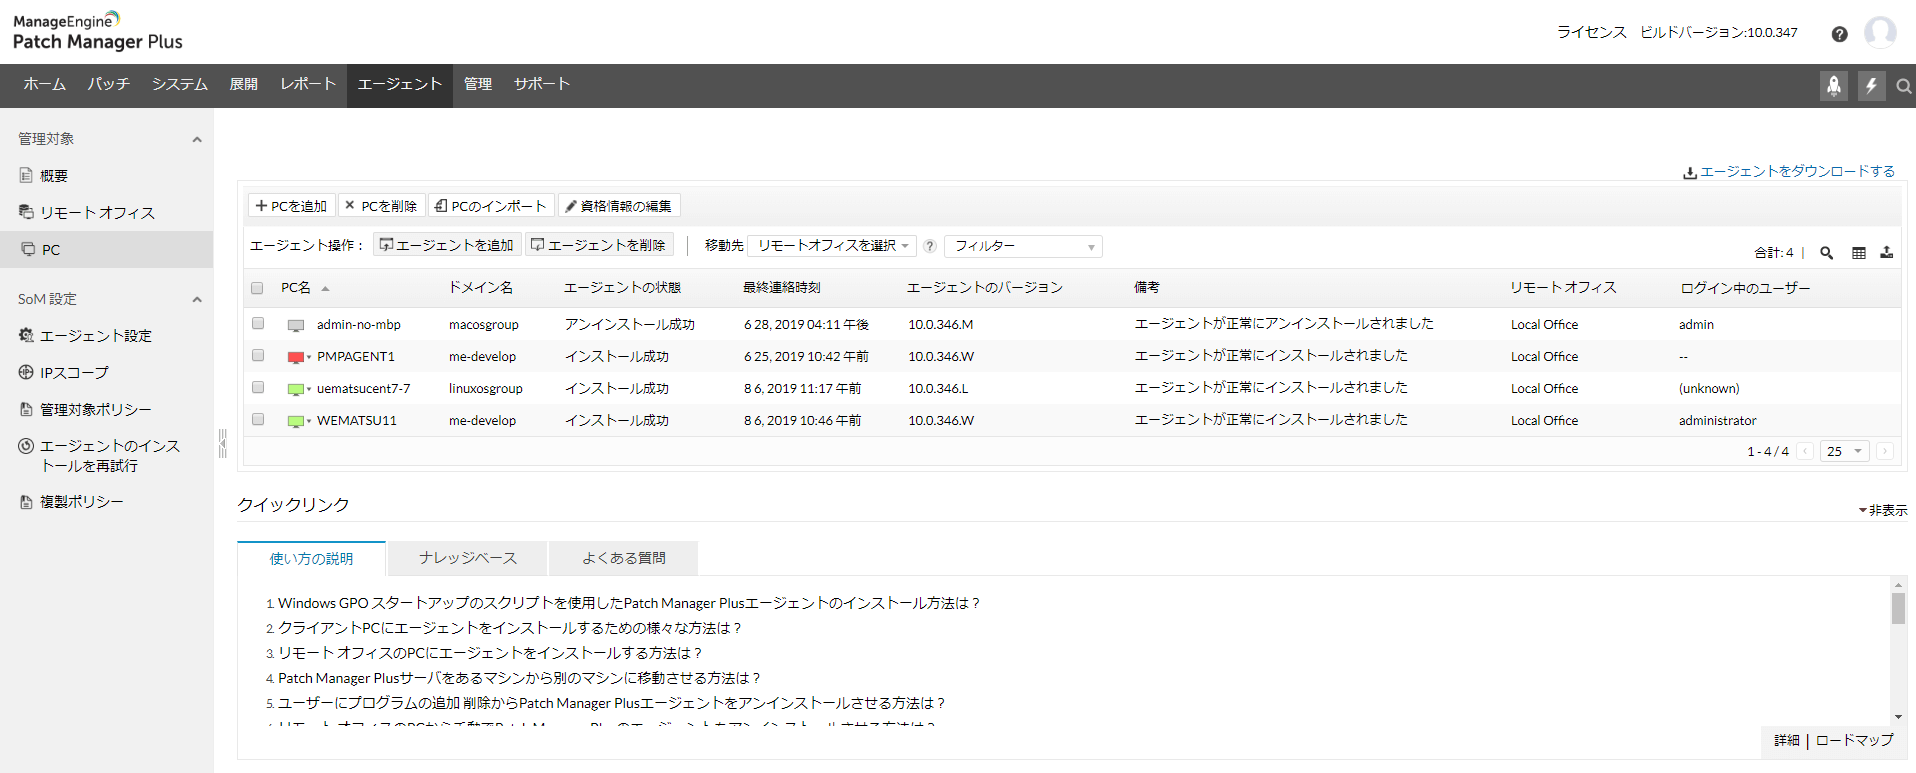1916x773 pixels.
Task: Click the エージェントを削除 button
Action: point(598,245)
